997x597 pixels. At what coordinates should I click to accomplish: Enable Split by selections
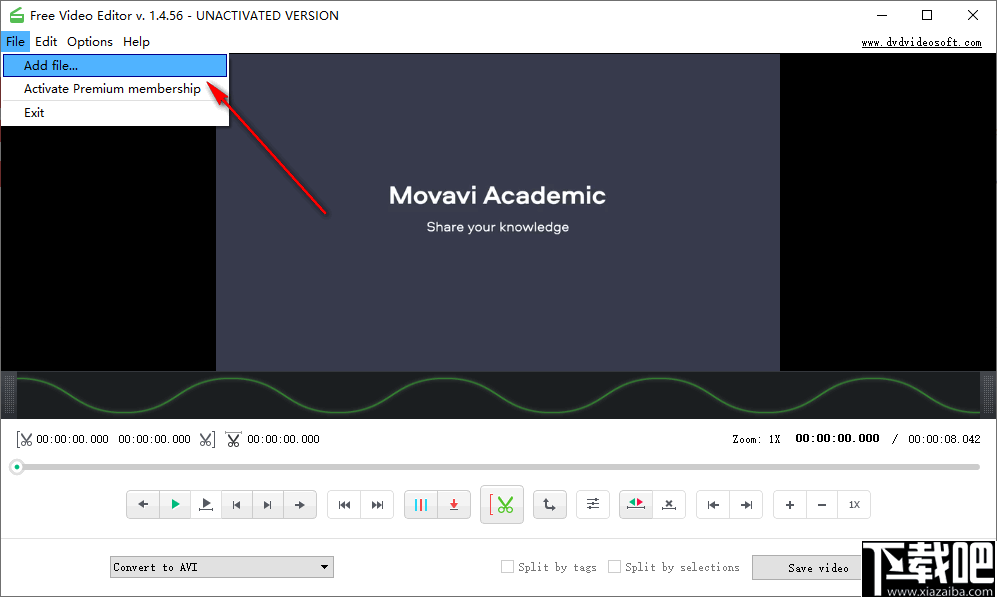(615, 566)
